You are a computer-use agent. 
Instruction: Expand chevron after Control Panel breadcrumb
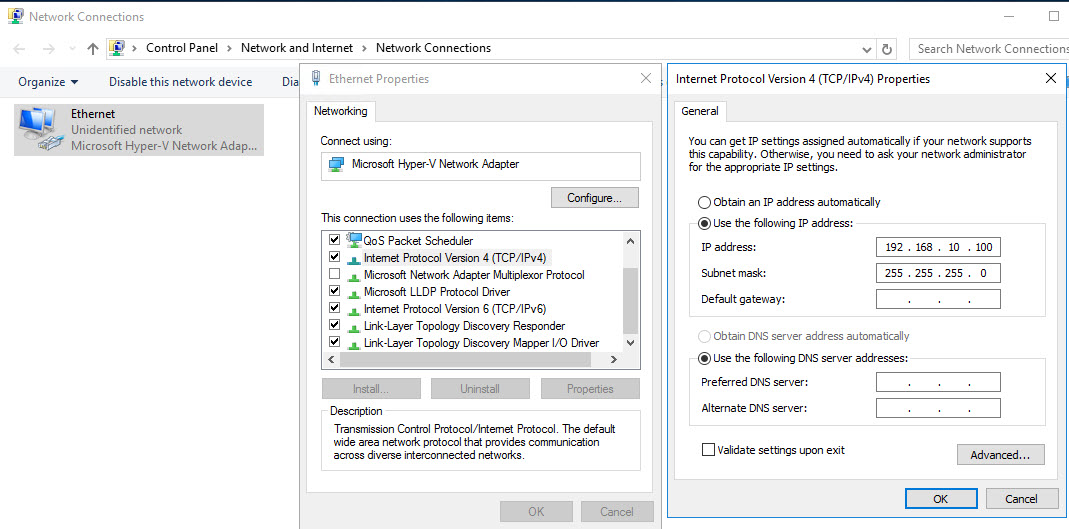point(230,48)
